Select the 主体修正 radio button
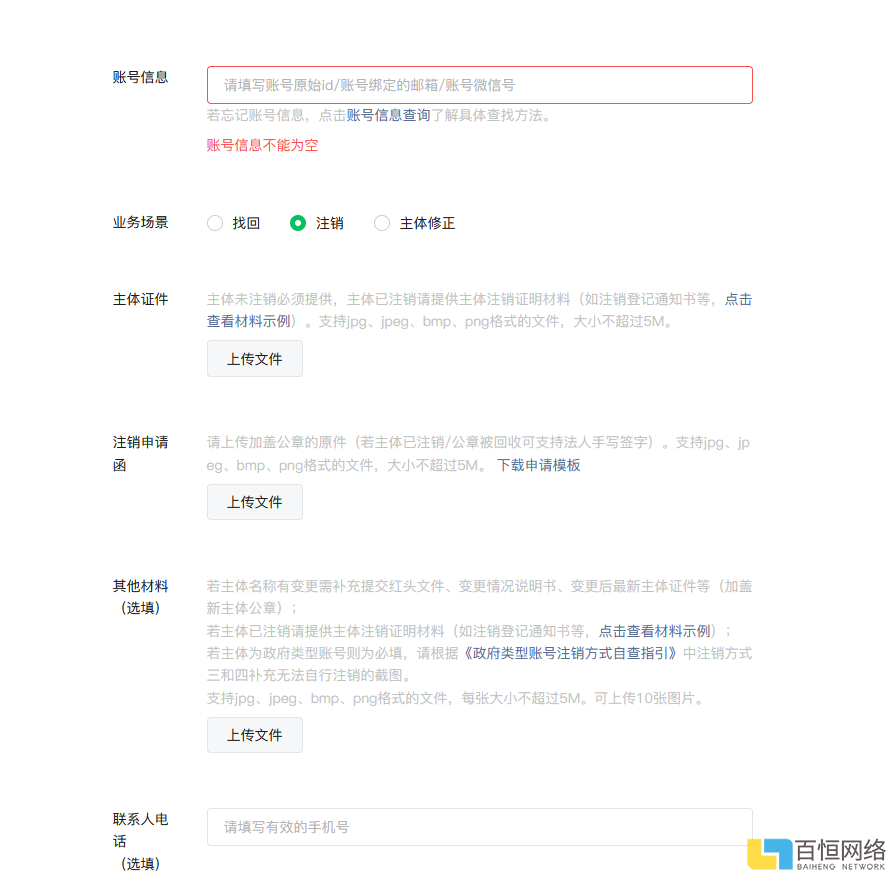The width and height of the screenshot is (887, 874). click(x=382, y=223)
